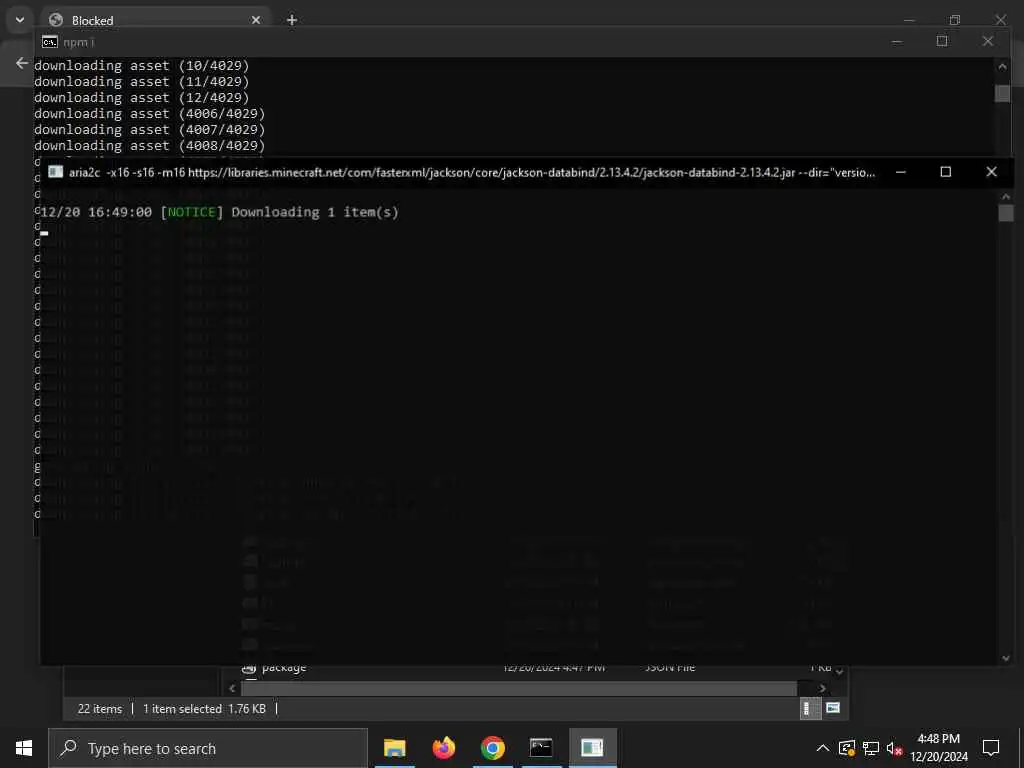
Task: Close the npm i console window
Action: coord(987,41)
